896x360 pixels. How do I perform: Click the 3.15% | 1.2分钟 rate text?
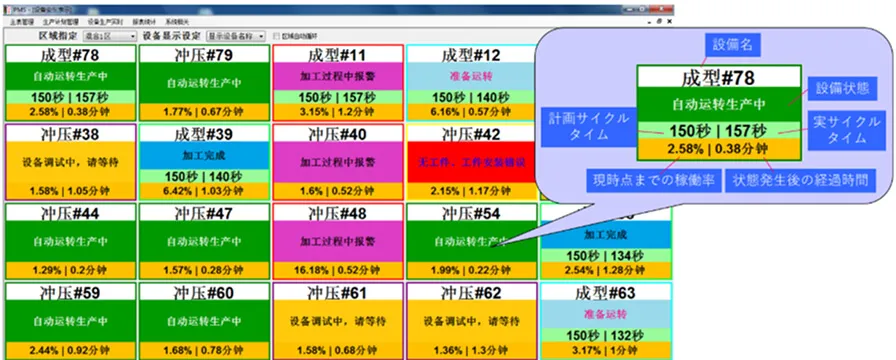click(338, 111)
